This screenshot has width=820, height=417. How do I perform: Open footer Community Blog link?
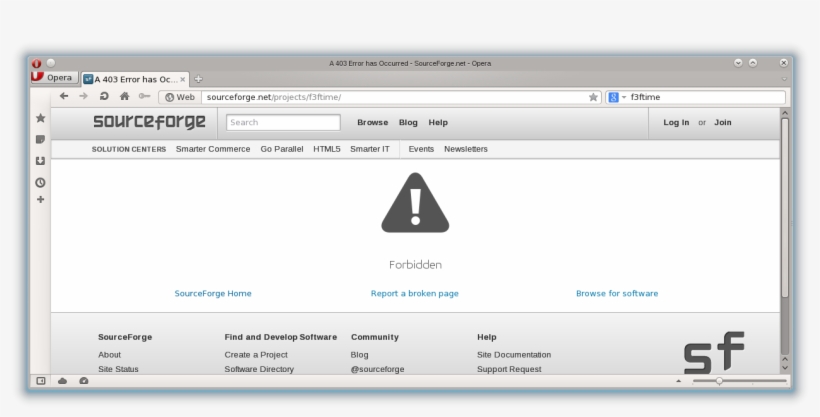(359, 355)
